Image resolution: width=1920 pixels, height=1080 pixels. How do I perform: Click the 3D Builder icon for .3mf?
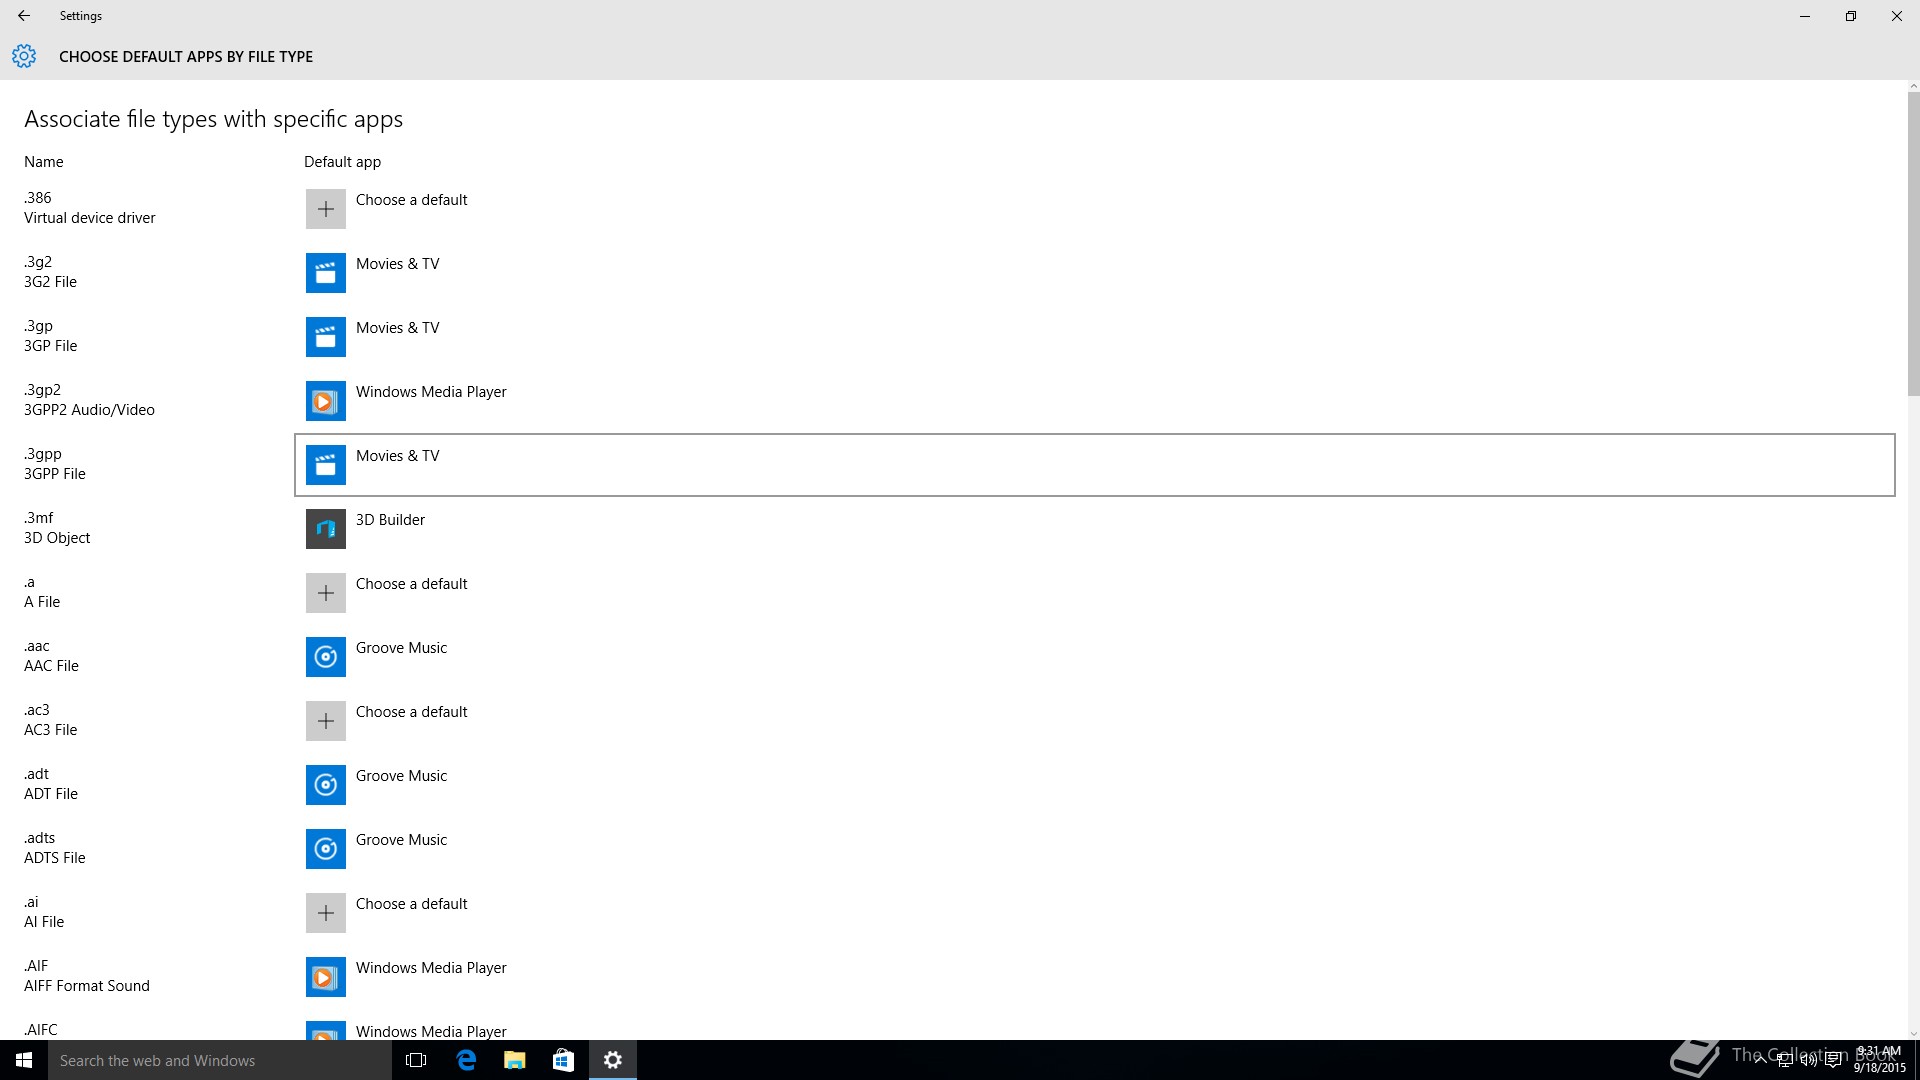pos(325,529)
